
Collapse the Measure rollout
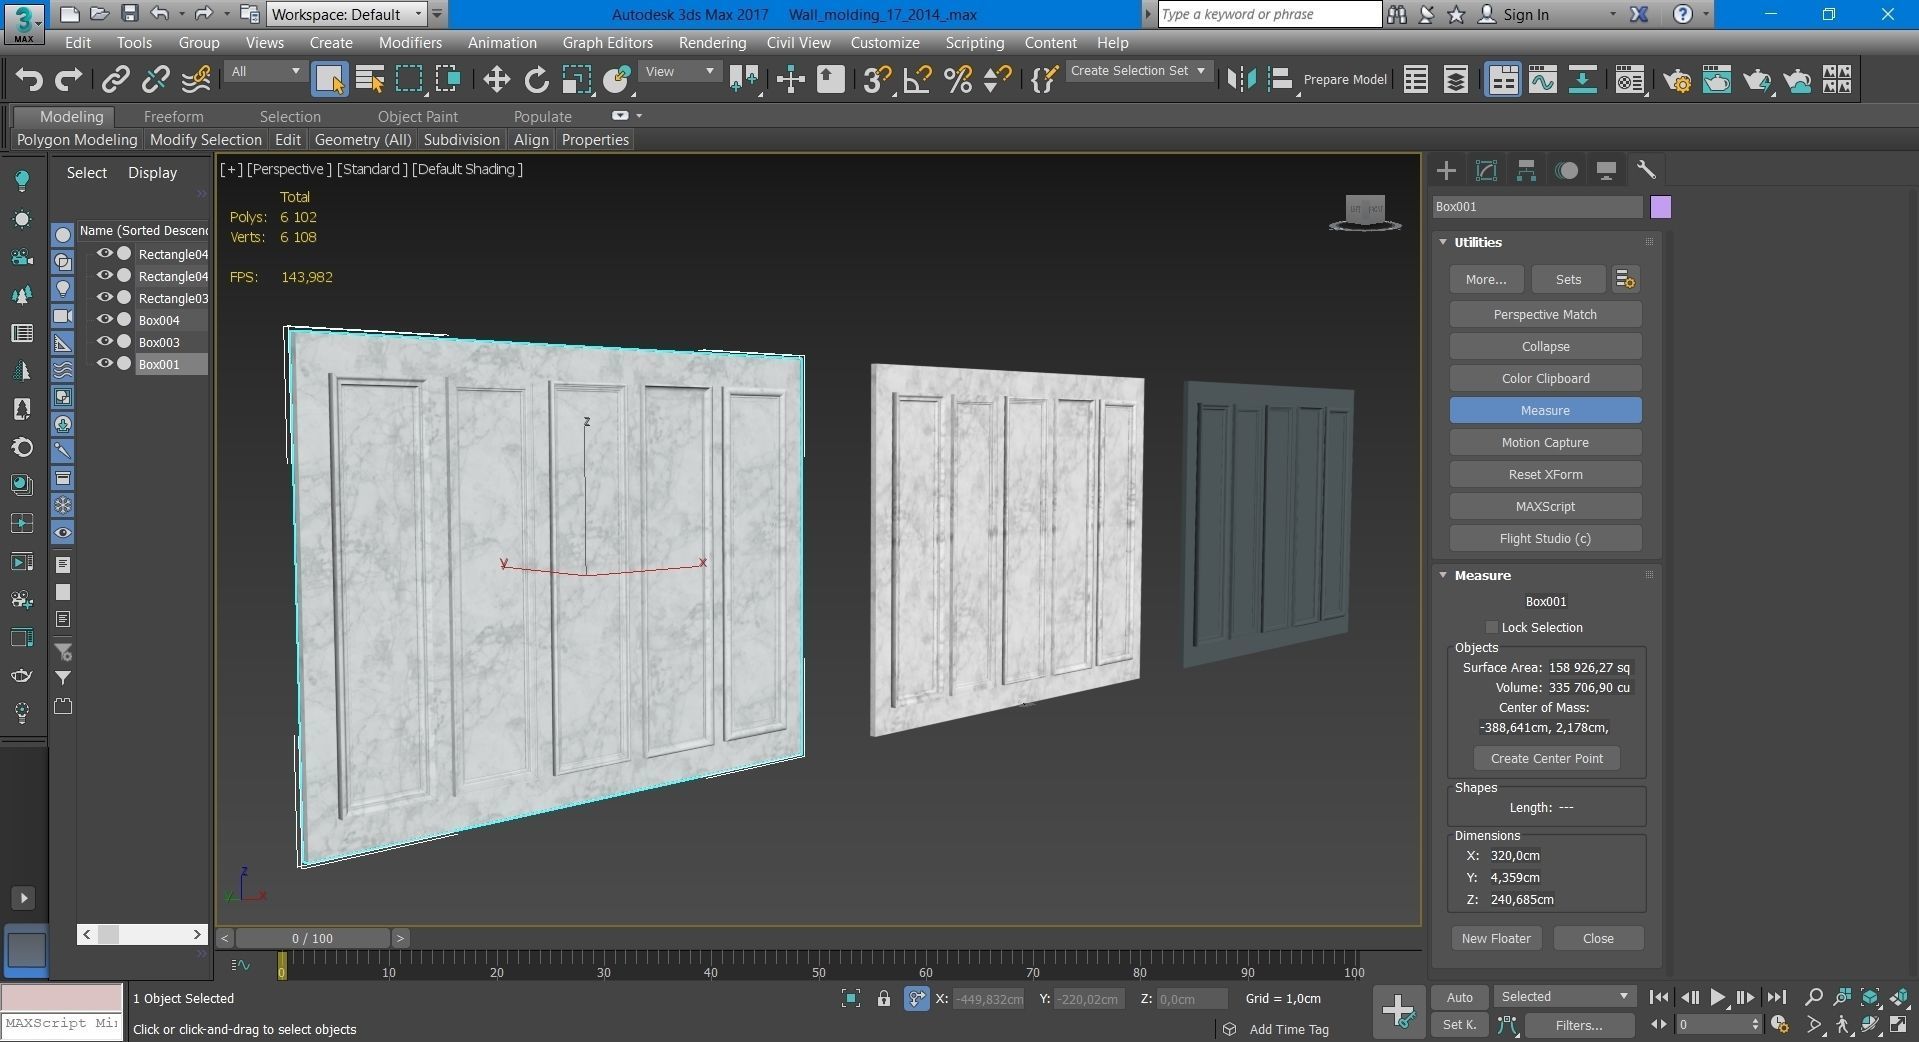click(x=1443, y=575)
